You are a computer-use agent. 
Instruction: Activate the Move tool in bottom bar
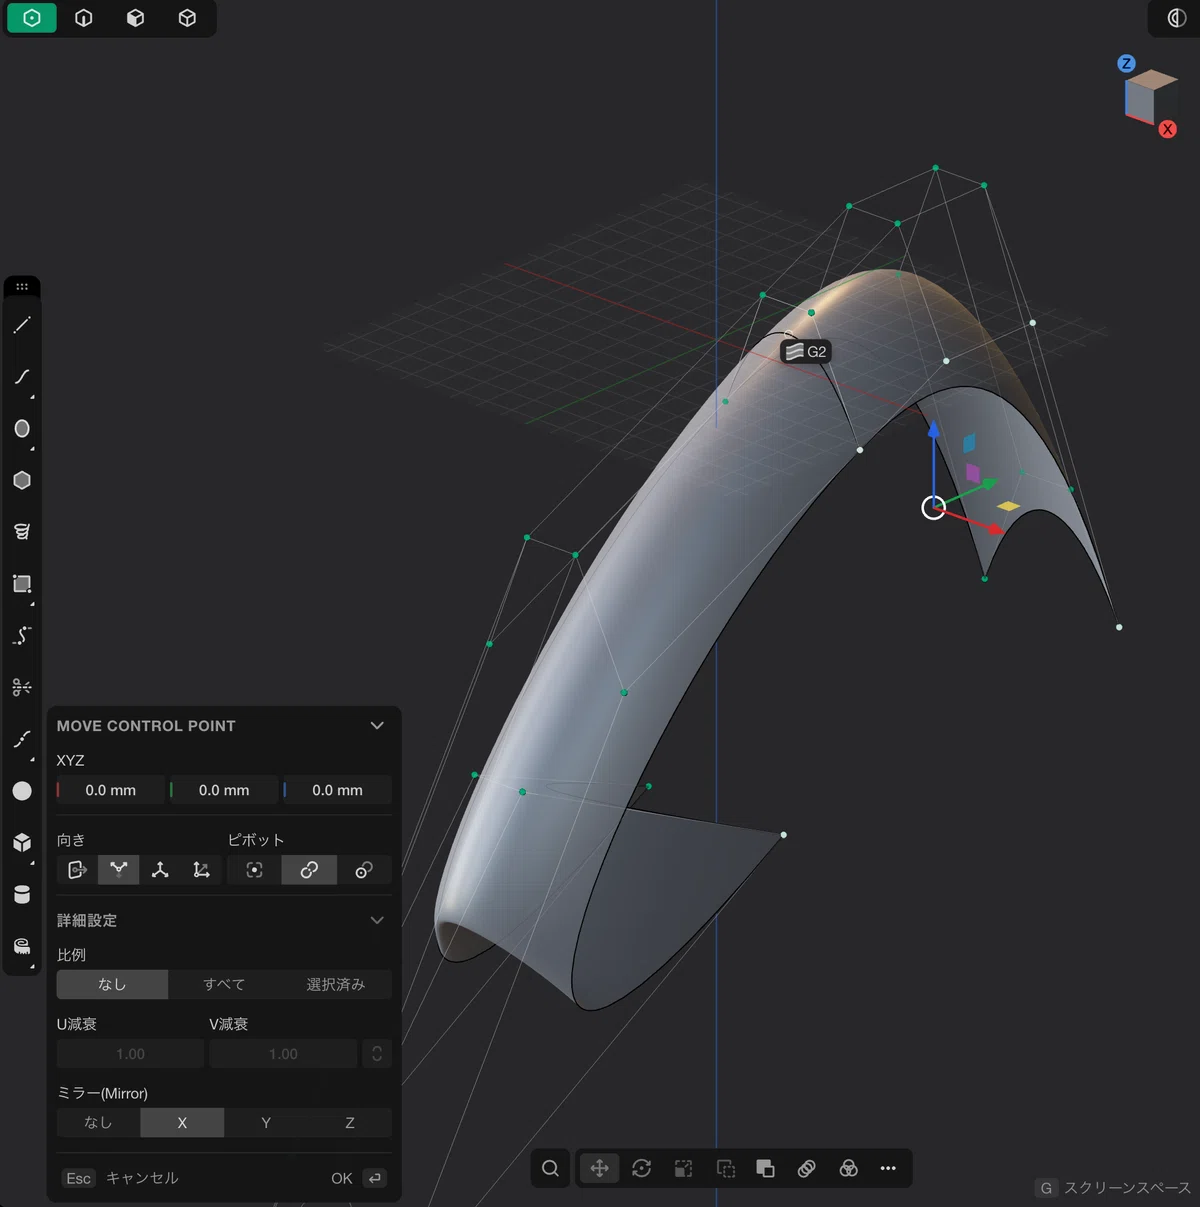(599, 1168)
